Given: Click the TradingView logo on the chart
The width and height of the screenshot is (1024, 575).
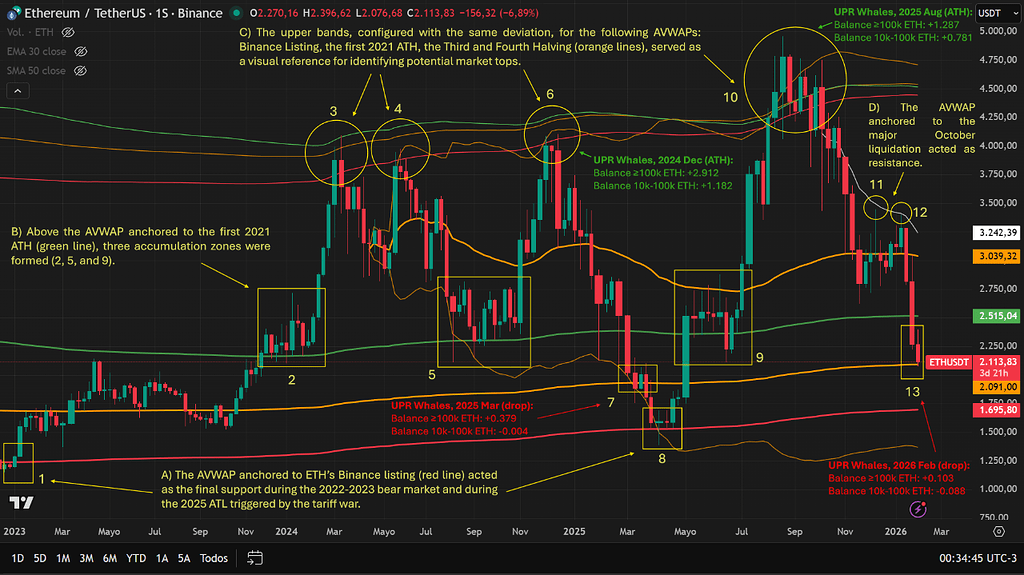Looking at the screenshot, I should click(x=17, y=503).
